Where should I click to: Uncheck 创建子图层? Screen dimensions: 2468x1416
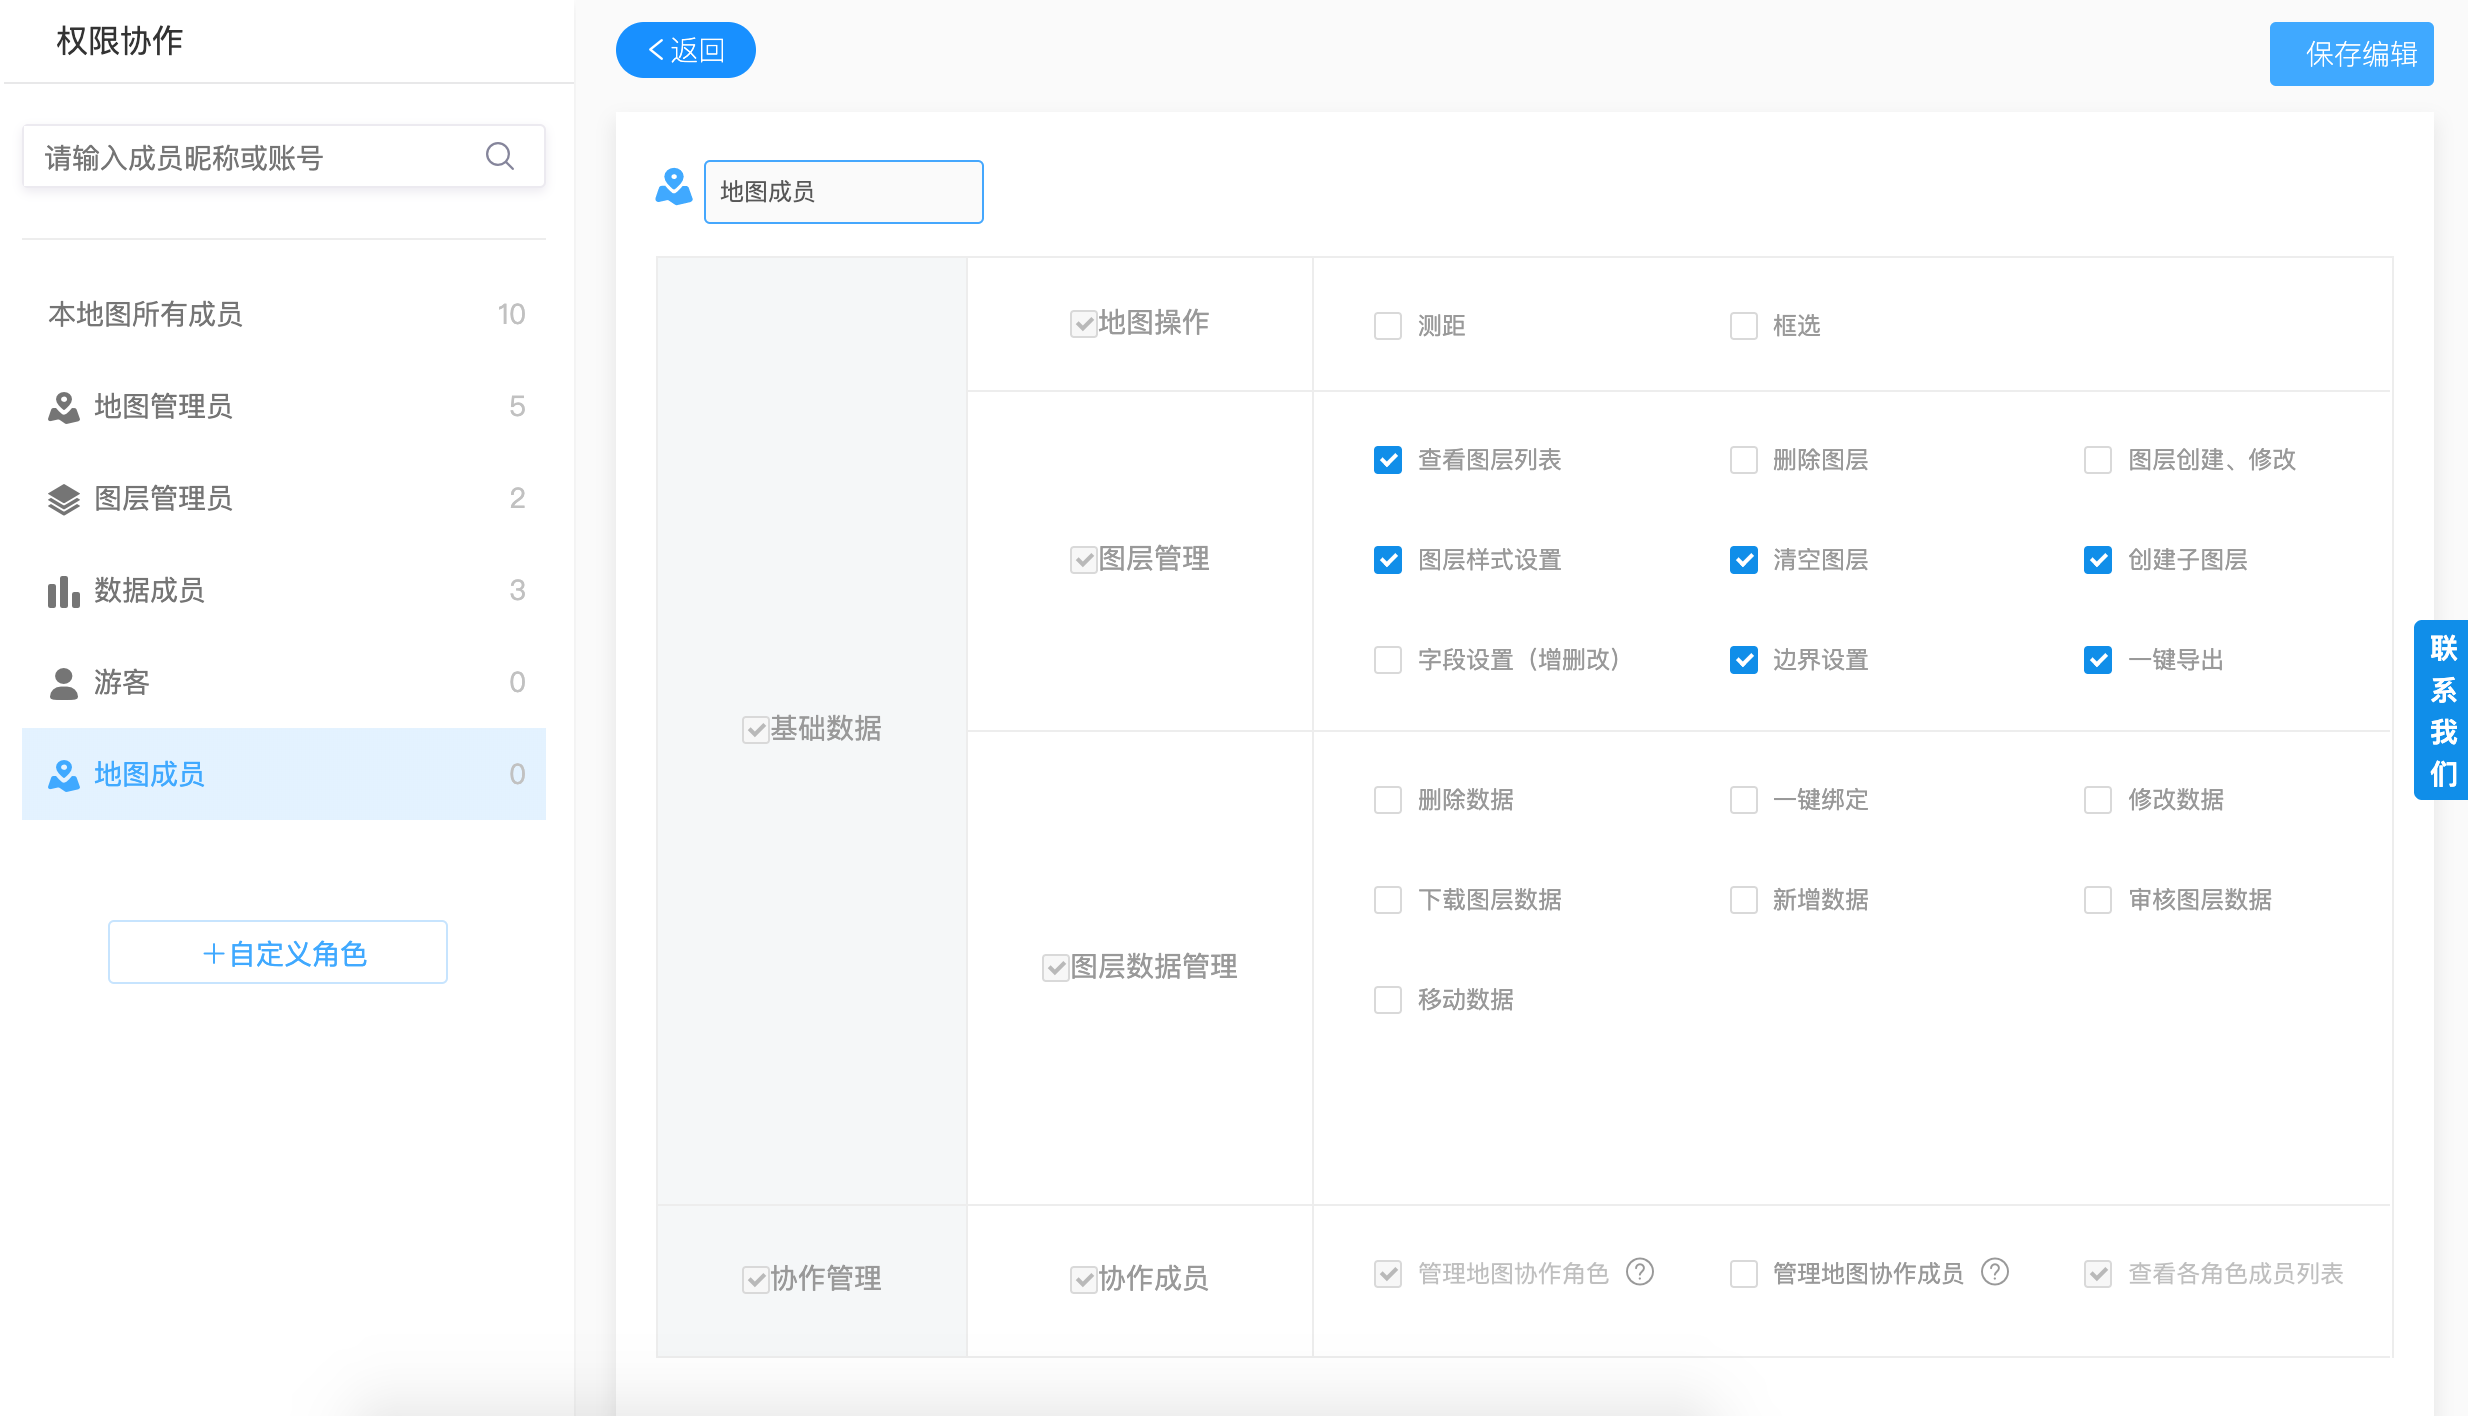coord(2098,560)
